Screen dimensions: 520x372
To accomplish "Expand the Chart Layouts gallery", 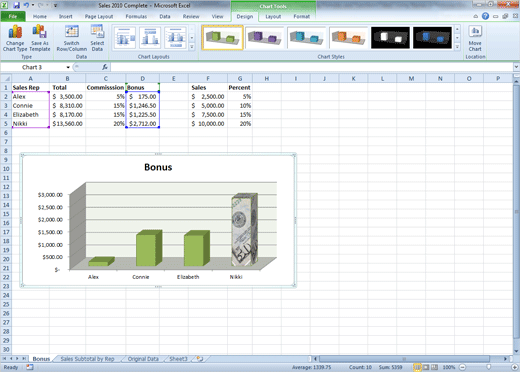I will pos(192,47).
